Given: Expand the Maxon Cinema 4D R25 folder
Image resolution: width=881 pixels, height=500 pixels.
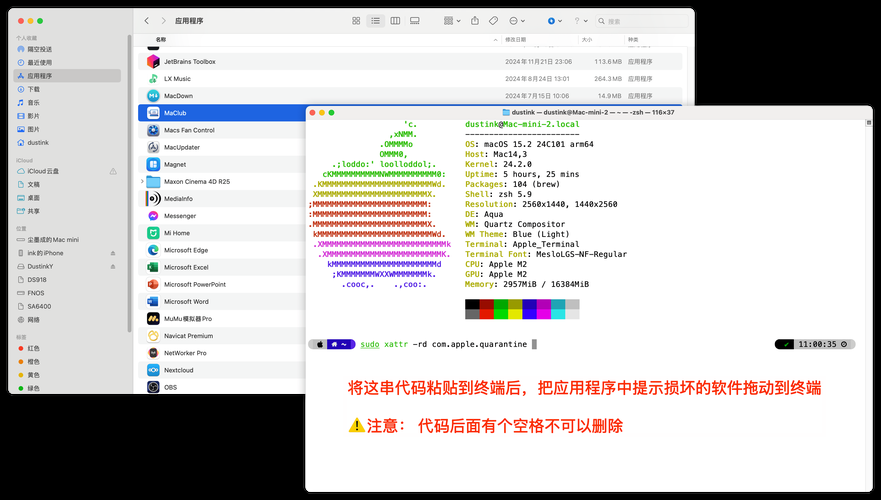Looking at the screenshot, I should tap(142, 181).
